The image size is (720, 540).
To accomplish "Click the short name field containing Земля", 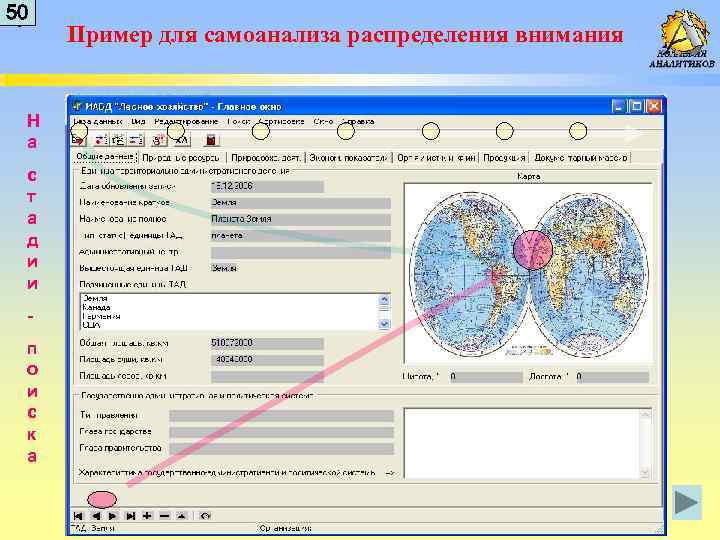I will (x=301, y=203).
